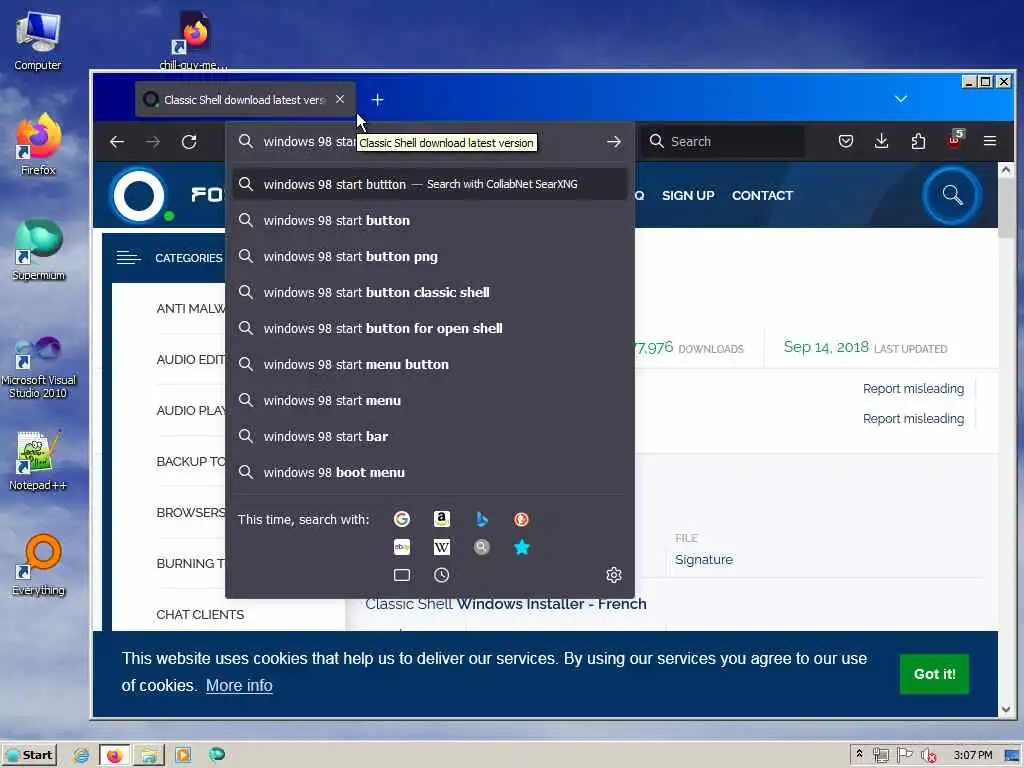This screenshot has height=768, width=1024.
Task: Click the page scrollbar down arrow
Action: click(x=1006, y=709)
